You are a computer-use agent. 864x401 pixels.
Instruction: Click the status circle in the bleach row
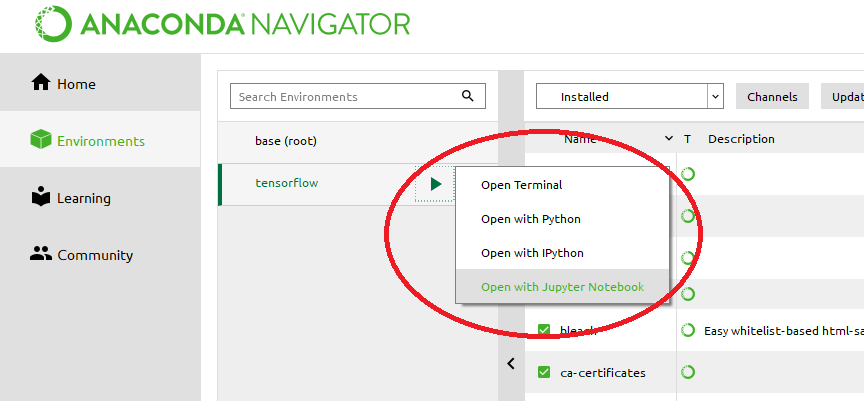tap(688, 330)
